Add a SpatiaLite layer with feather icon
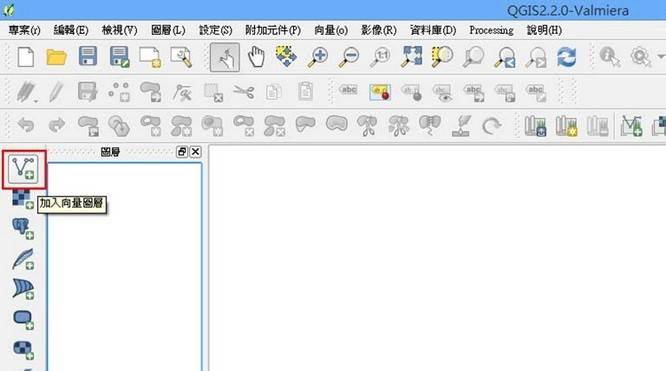Viewport: 666px width, 371px height. [23, 259]
